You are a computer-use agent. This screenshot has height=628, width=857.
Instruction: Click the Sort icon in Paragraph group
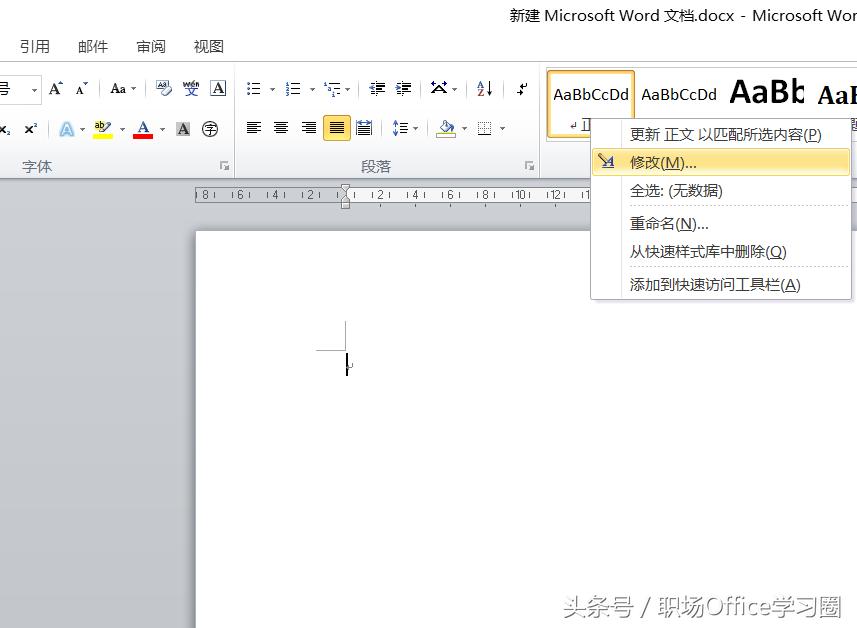(x=483, y=88)
